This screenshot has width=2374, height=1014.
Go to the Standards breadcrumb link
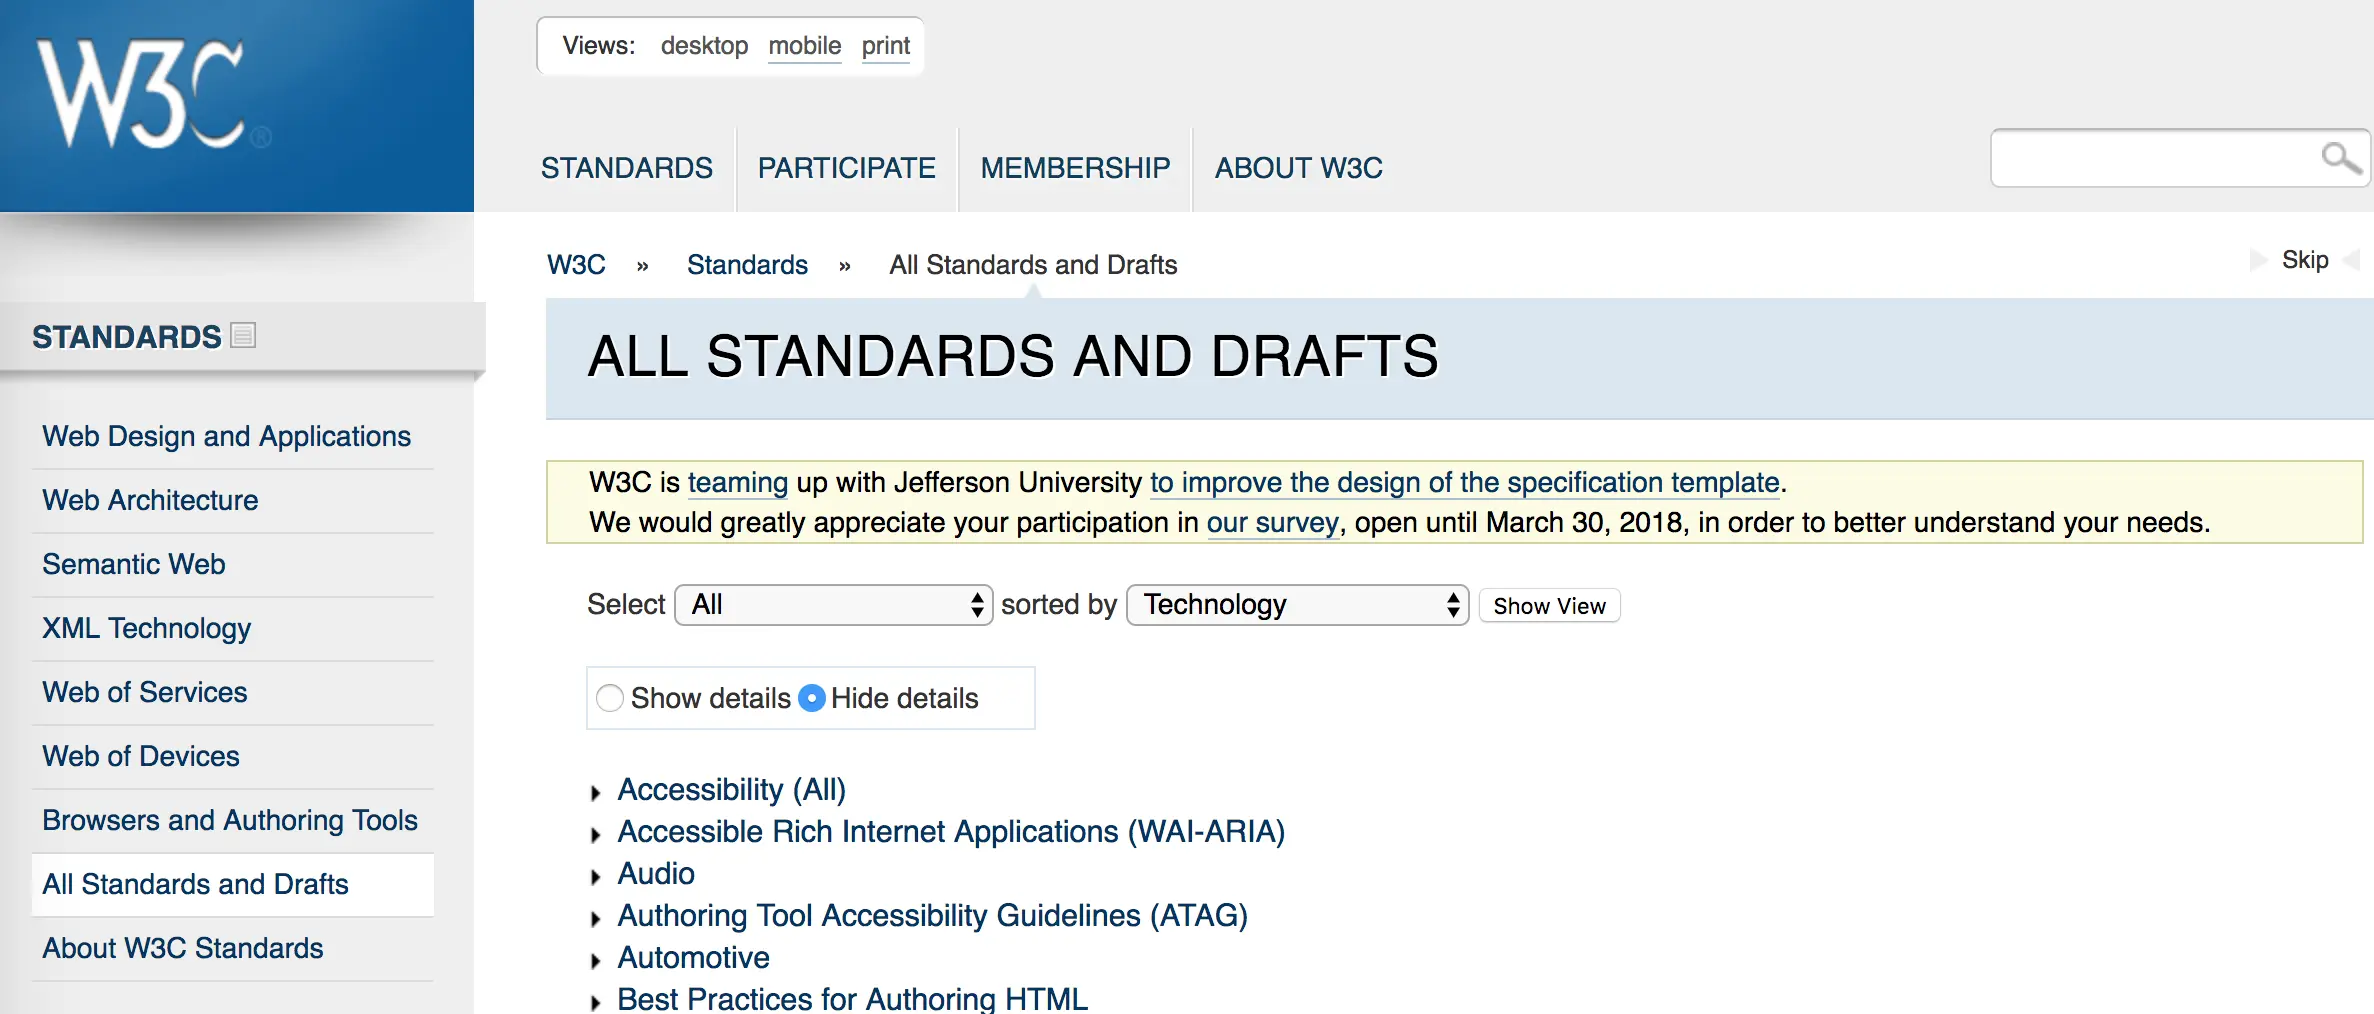point(747,265)
